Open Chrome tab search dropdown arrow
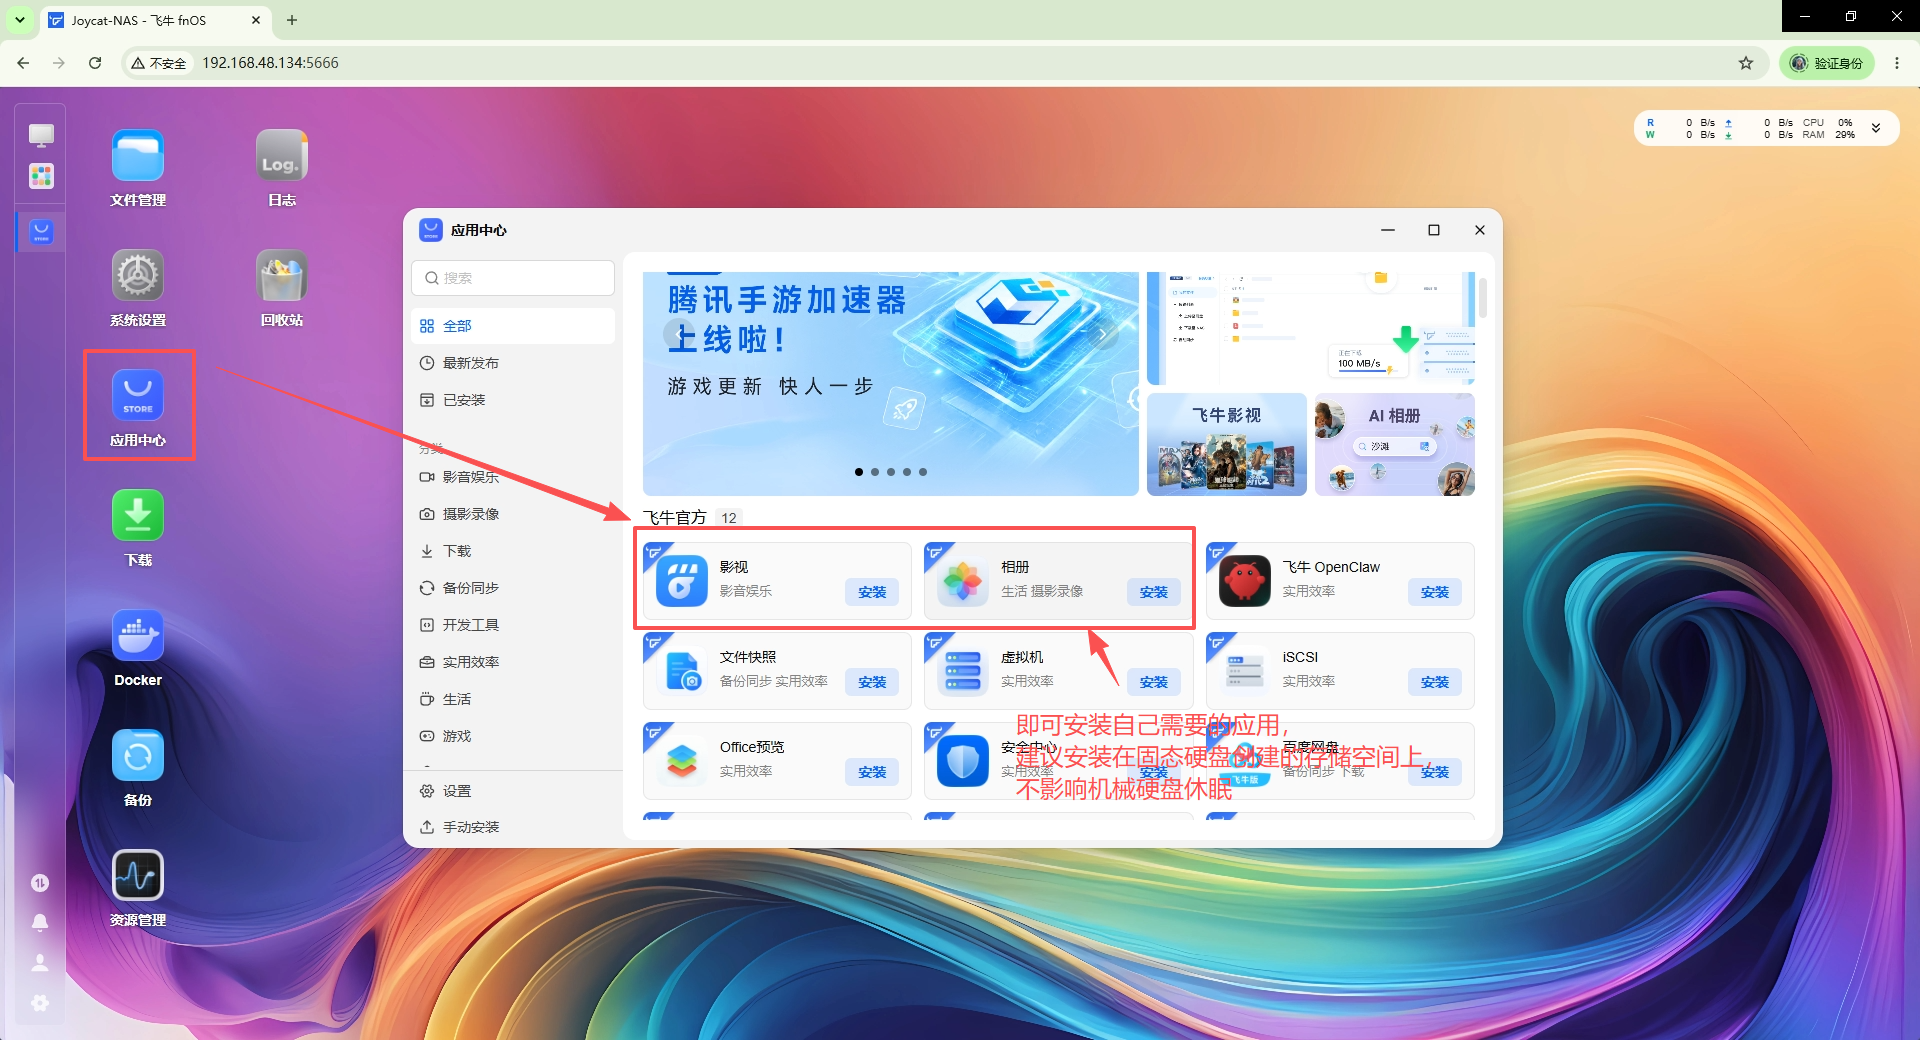The image size is (1920, 1040). tap(20, 20)
